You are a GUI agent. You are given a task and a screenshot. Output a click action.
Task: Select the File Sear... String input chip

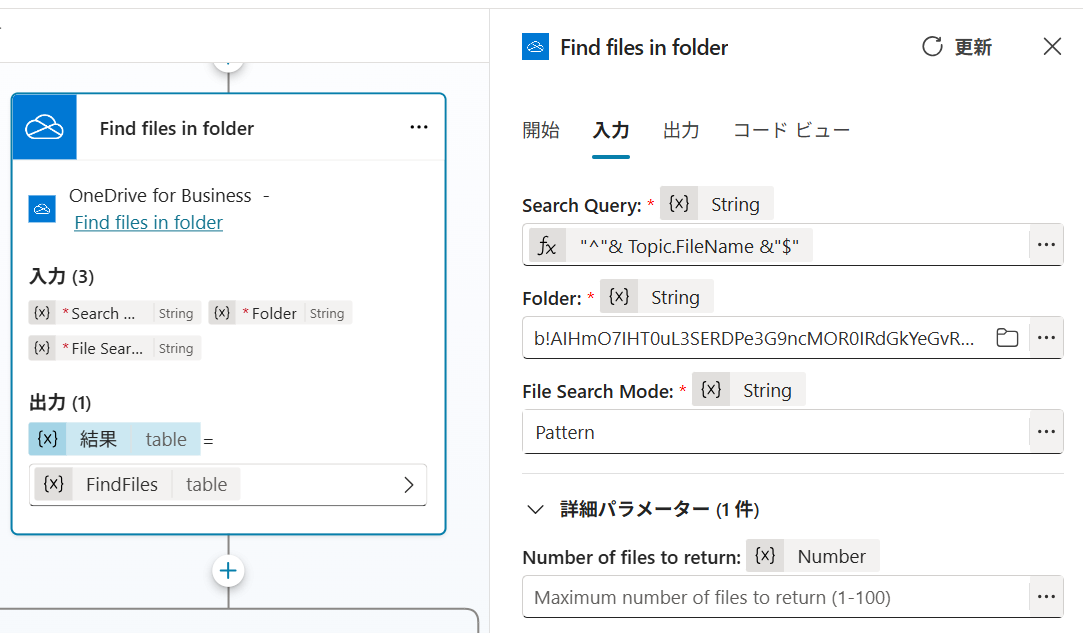coord(115,348)
